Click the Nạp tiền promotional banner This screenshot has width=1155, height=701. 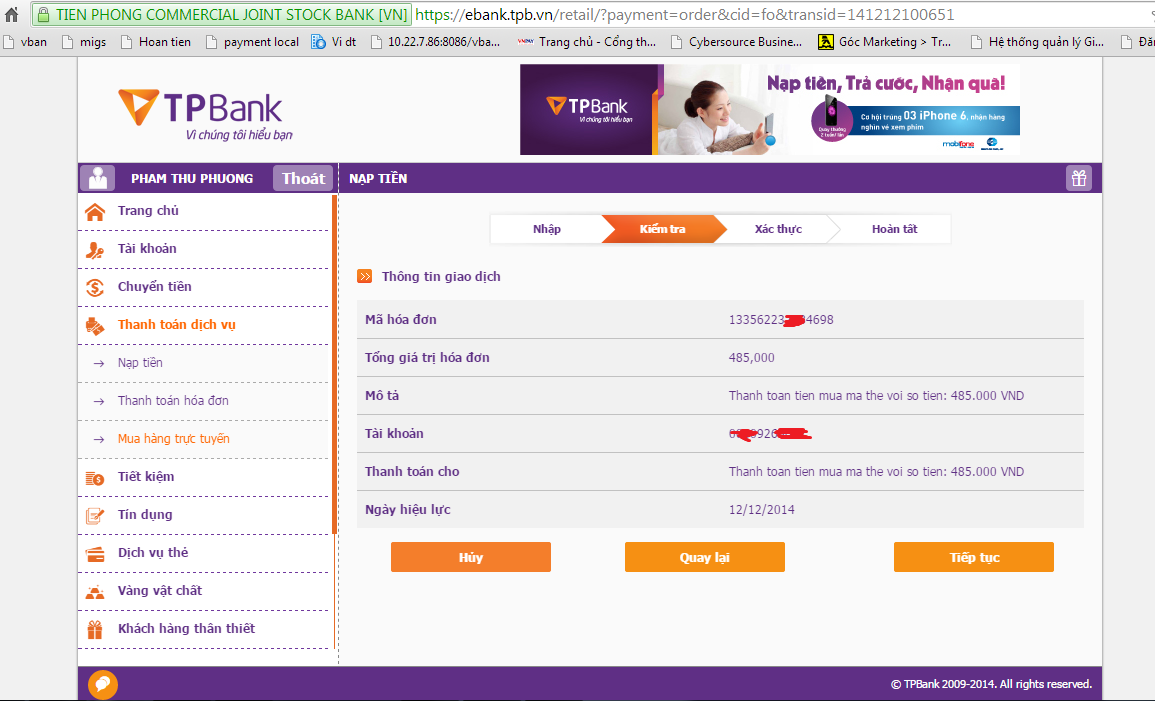tap(770, 110)
